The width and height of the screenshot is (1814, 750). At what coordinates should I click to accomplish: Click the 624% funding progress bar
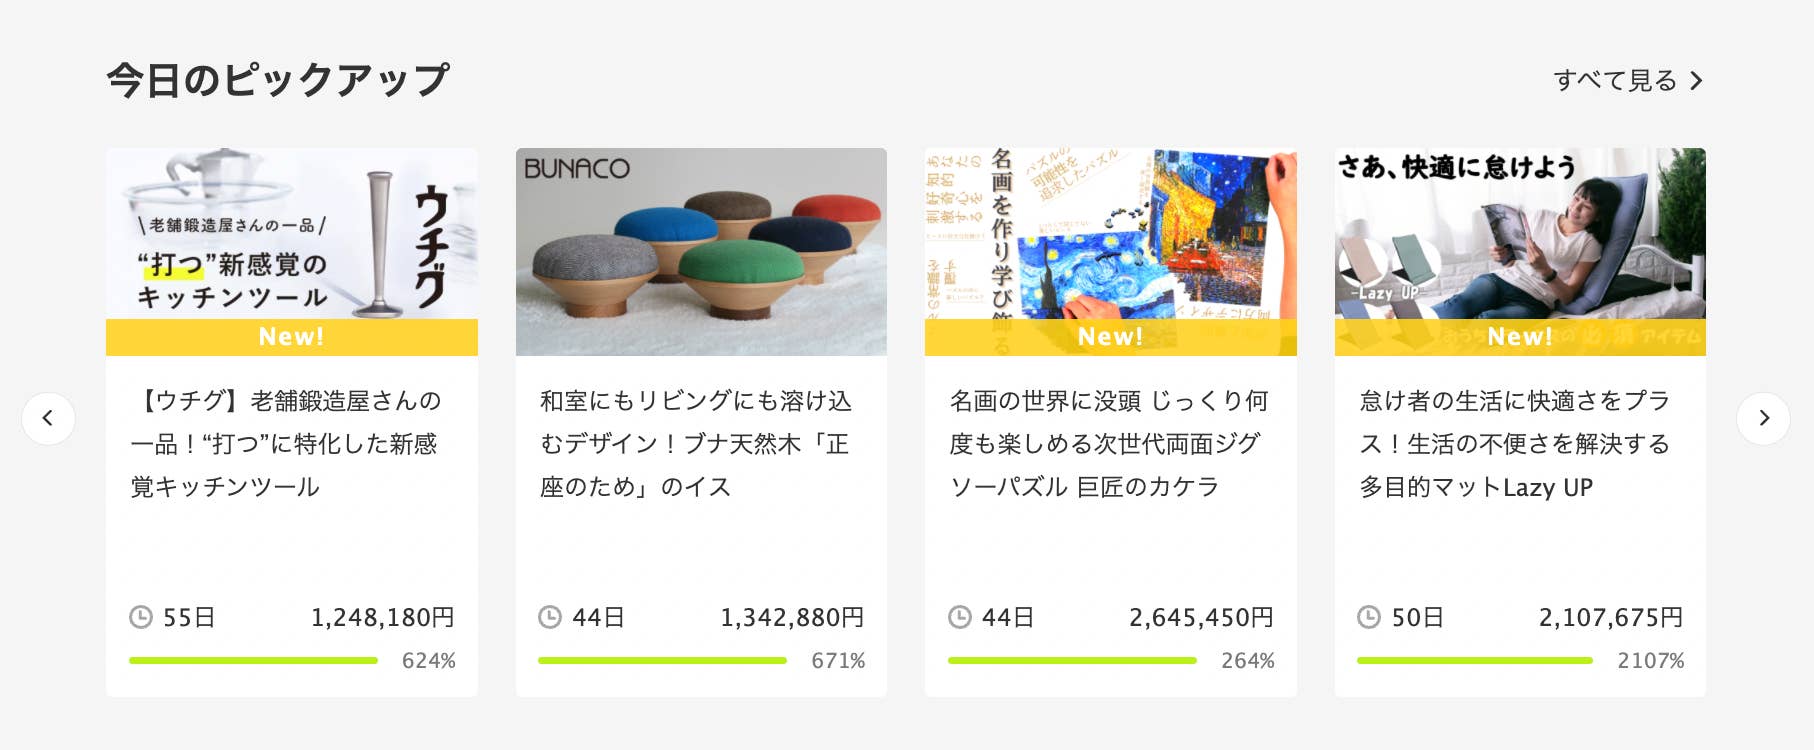[x=253, y=661]
